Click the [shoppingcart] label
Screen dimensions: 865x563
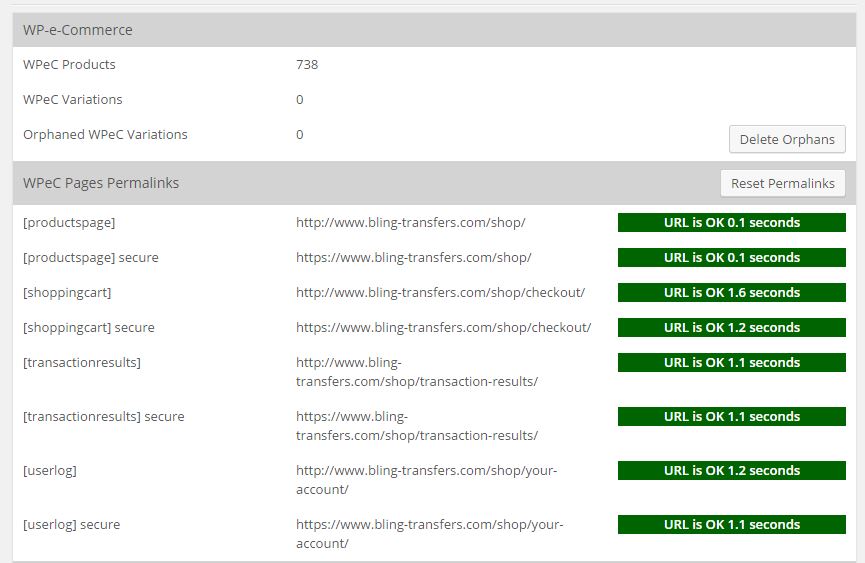[67, 292]
